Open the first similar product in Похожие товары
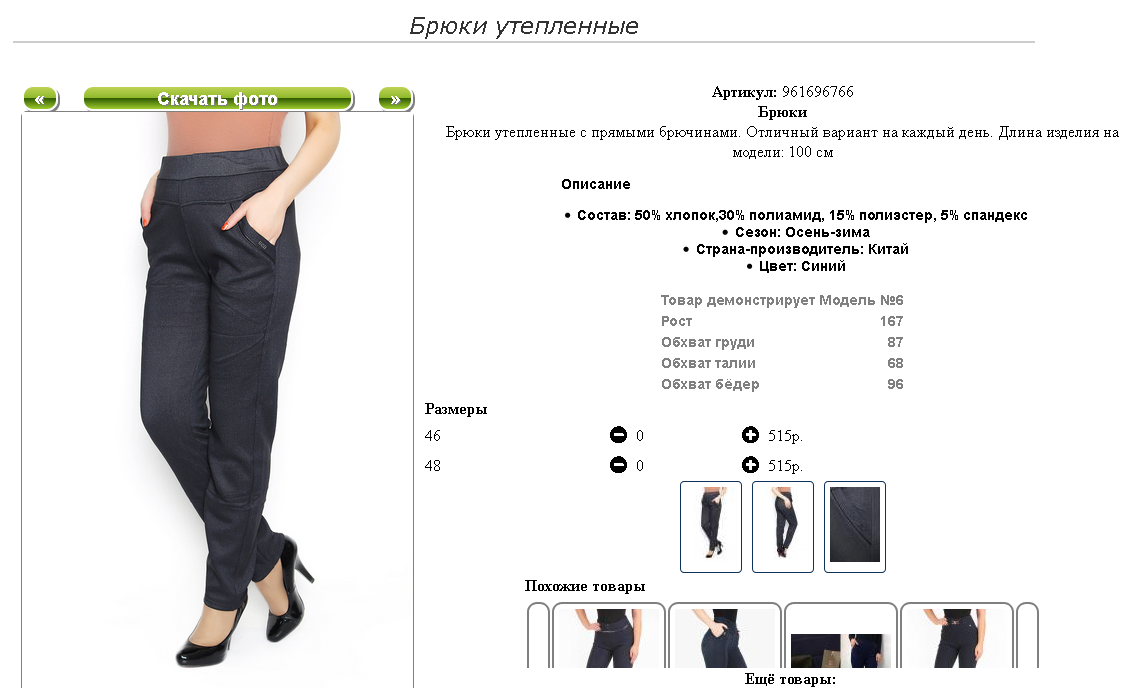Screen dimensions: 1134x688 point(608,635)
